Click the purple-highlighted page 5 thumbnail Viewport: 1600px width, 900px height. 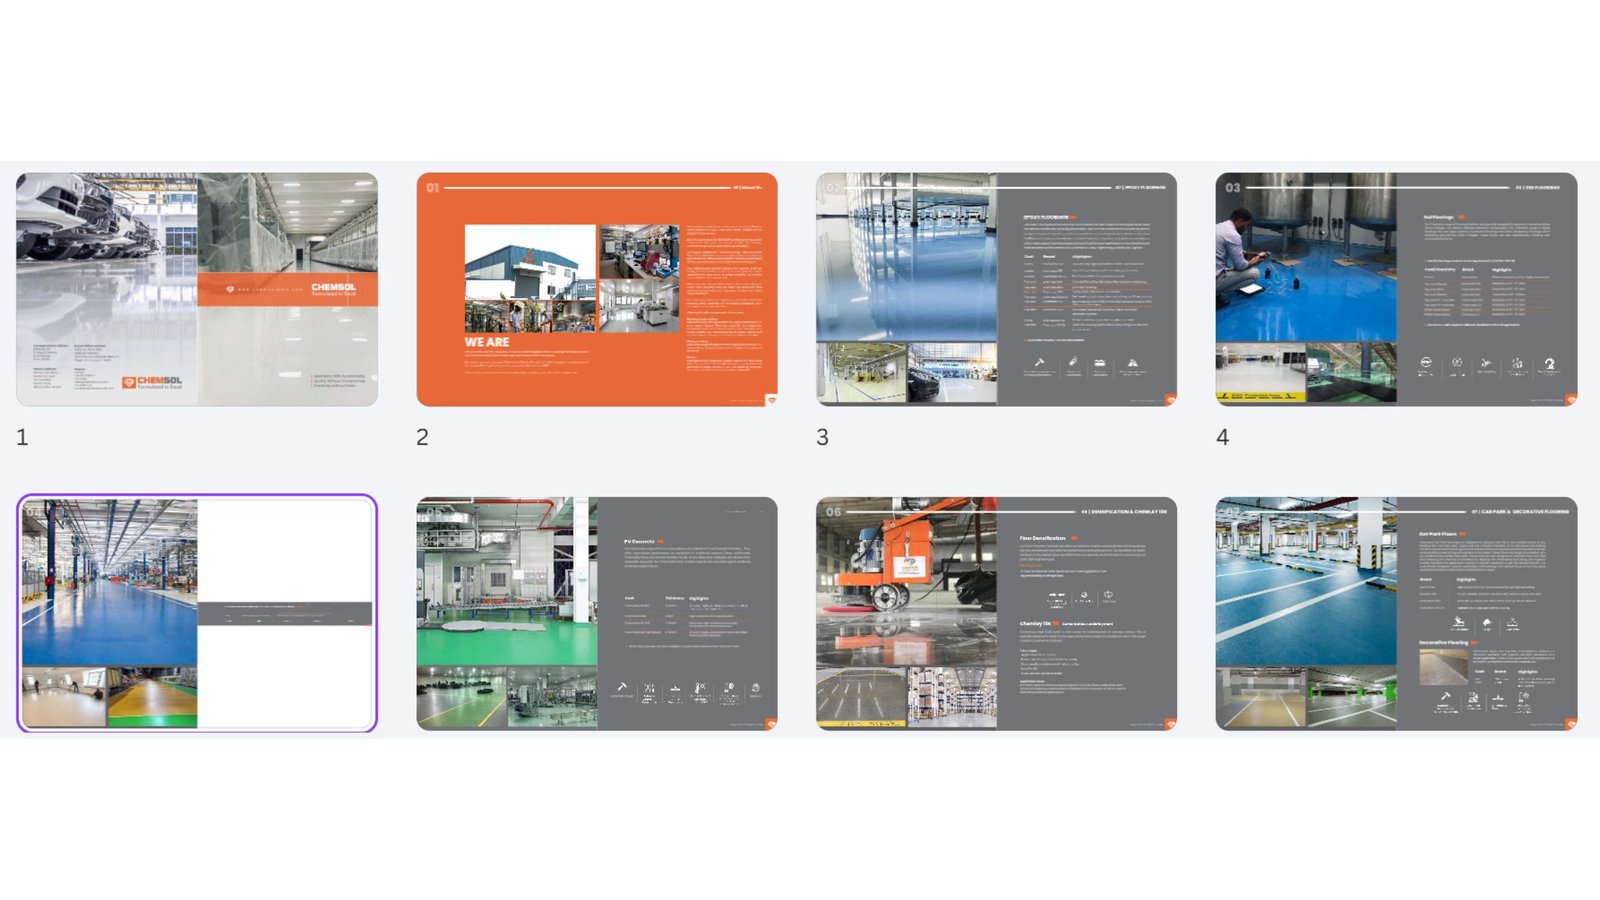(197, 613)
